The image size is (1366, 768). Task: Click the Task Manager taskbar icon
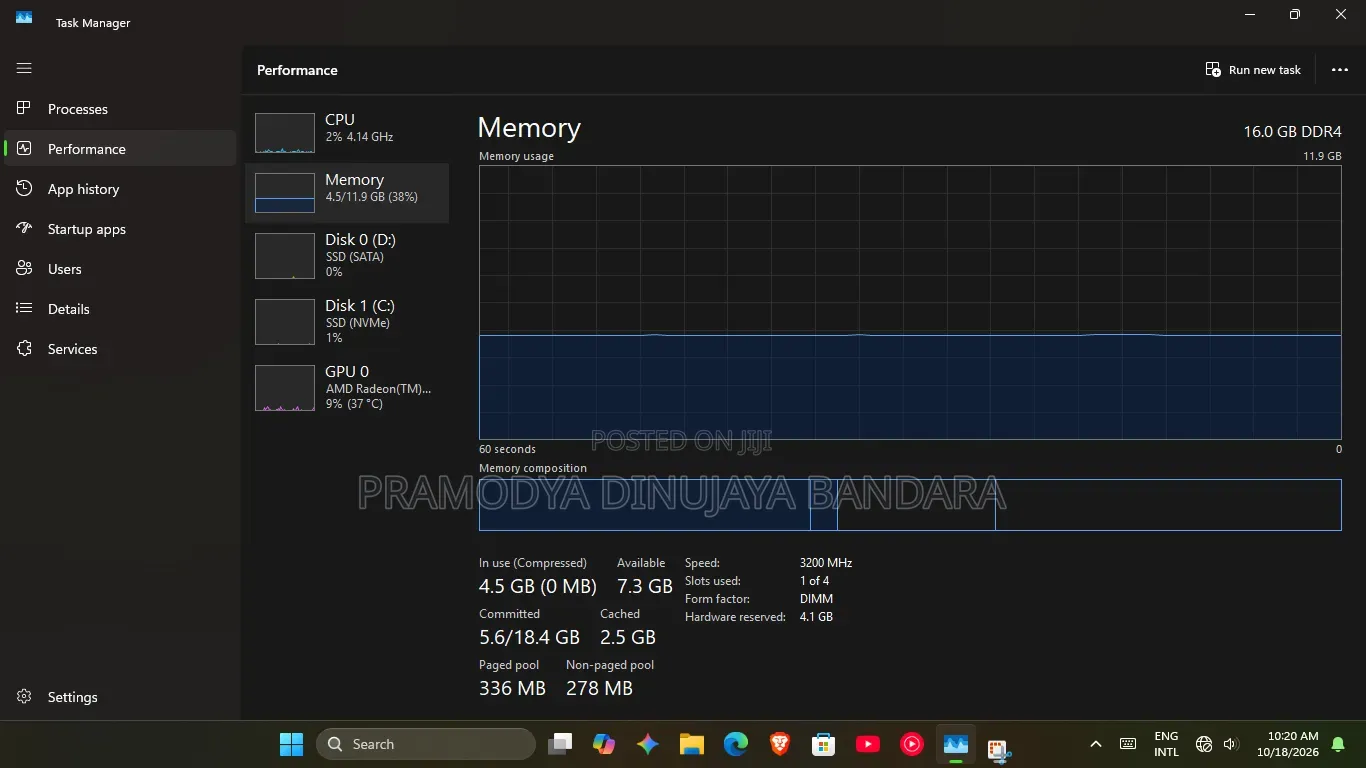pos(956,744)
